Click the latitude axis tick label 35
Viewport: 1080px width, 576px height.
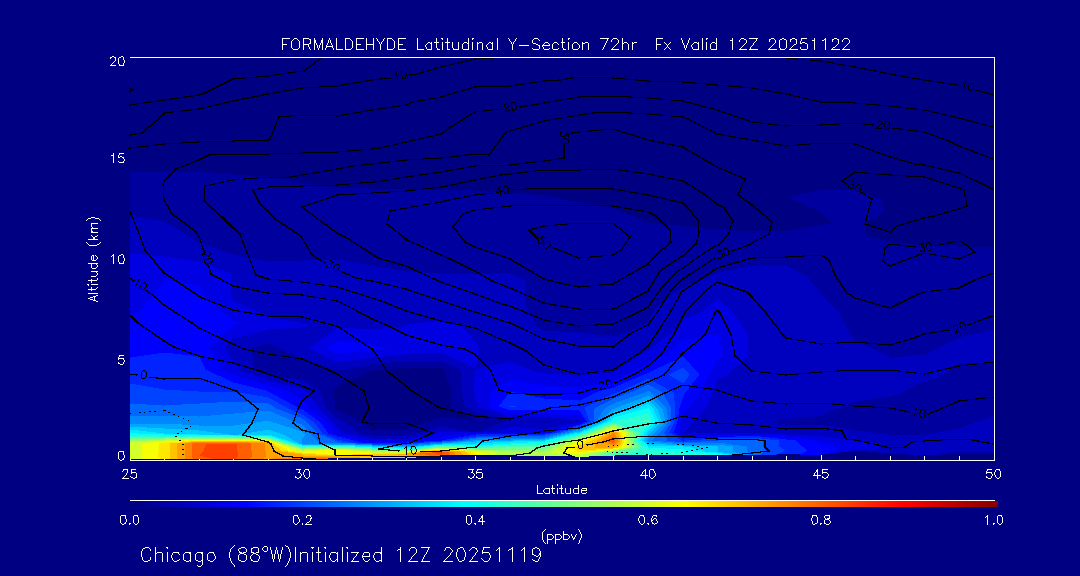475,474
